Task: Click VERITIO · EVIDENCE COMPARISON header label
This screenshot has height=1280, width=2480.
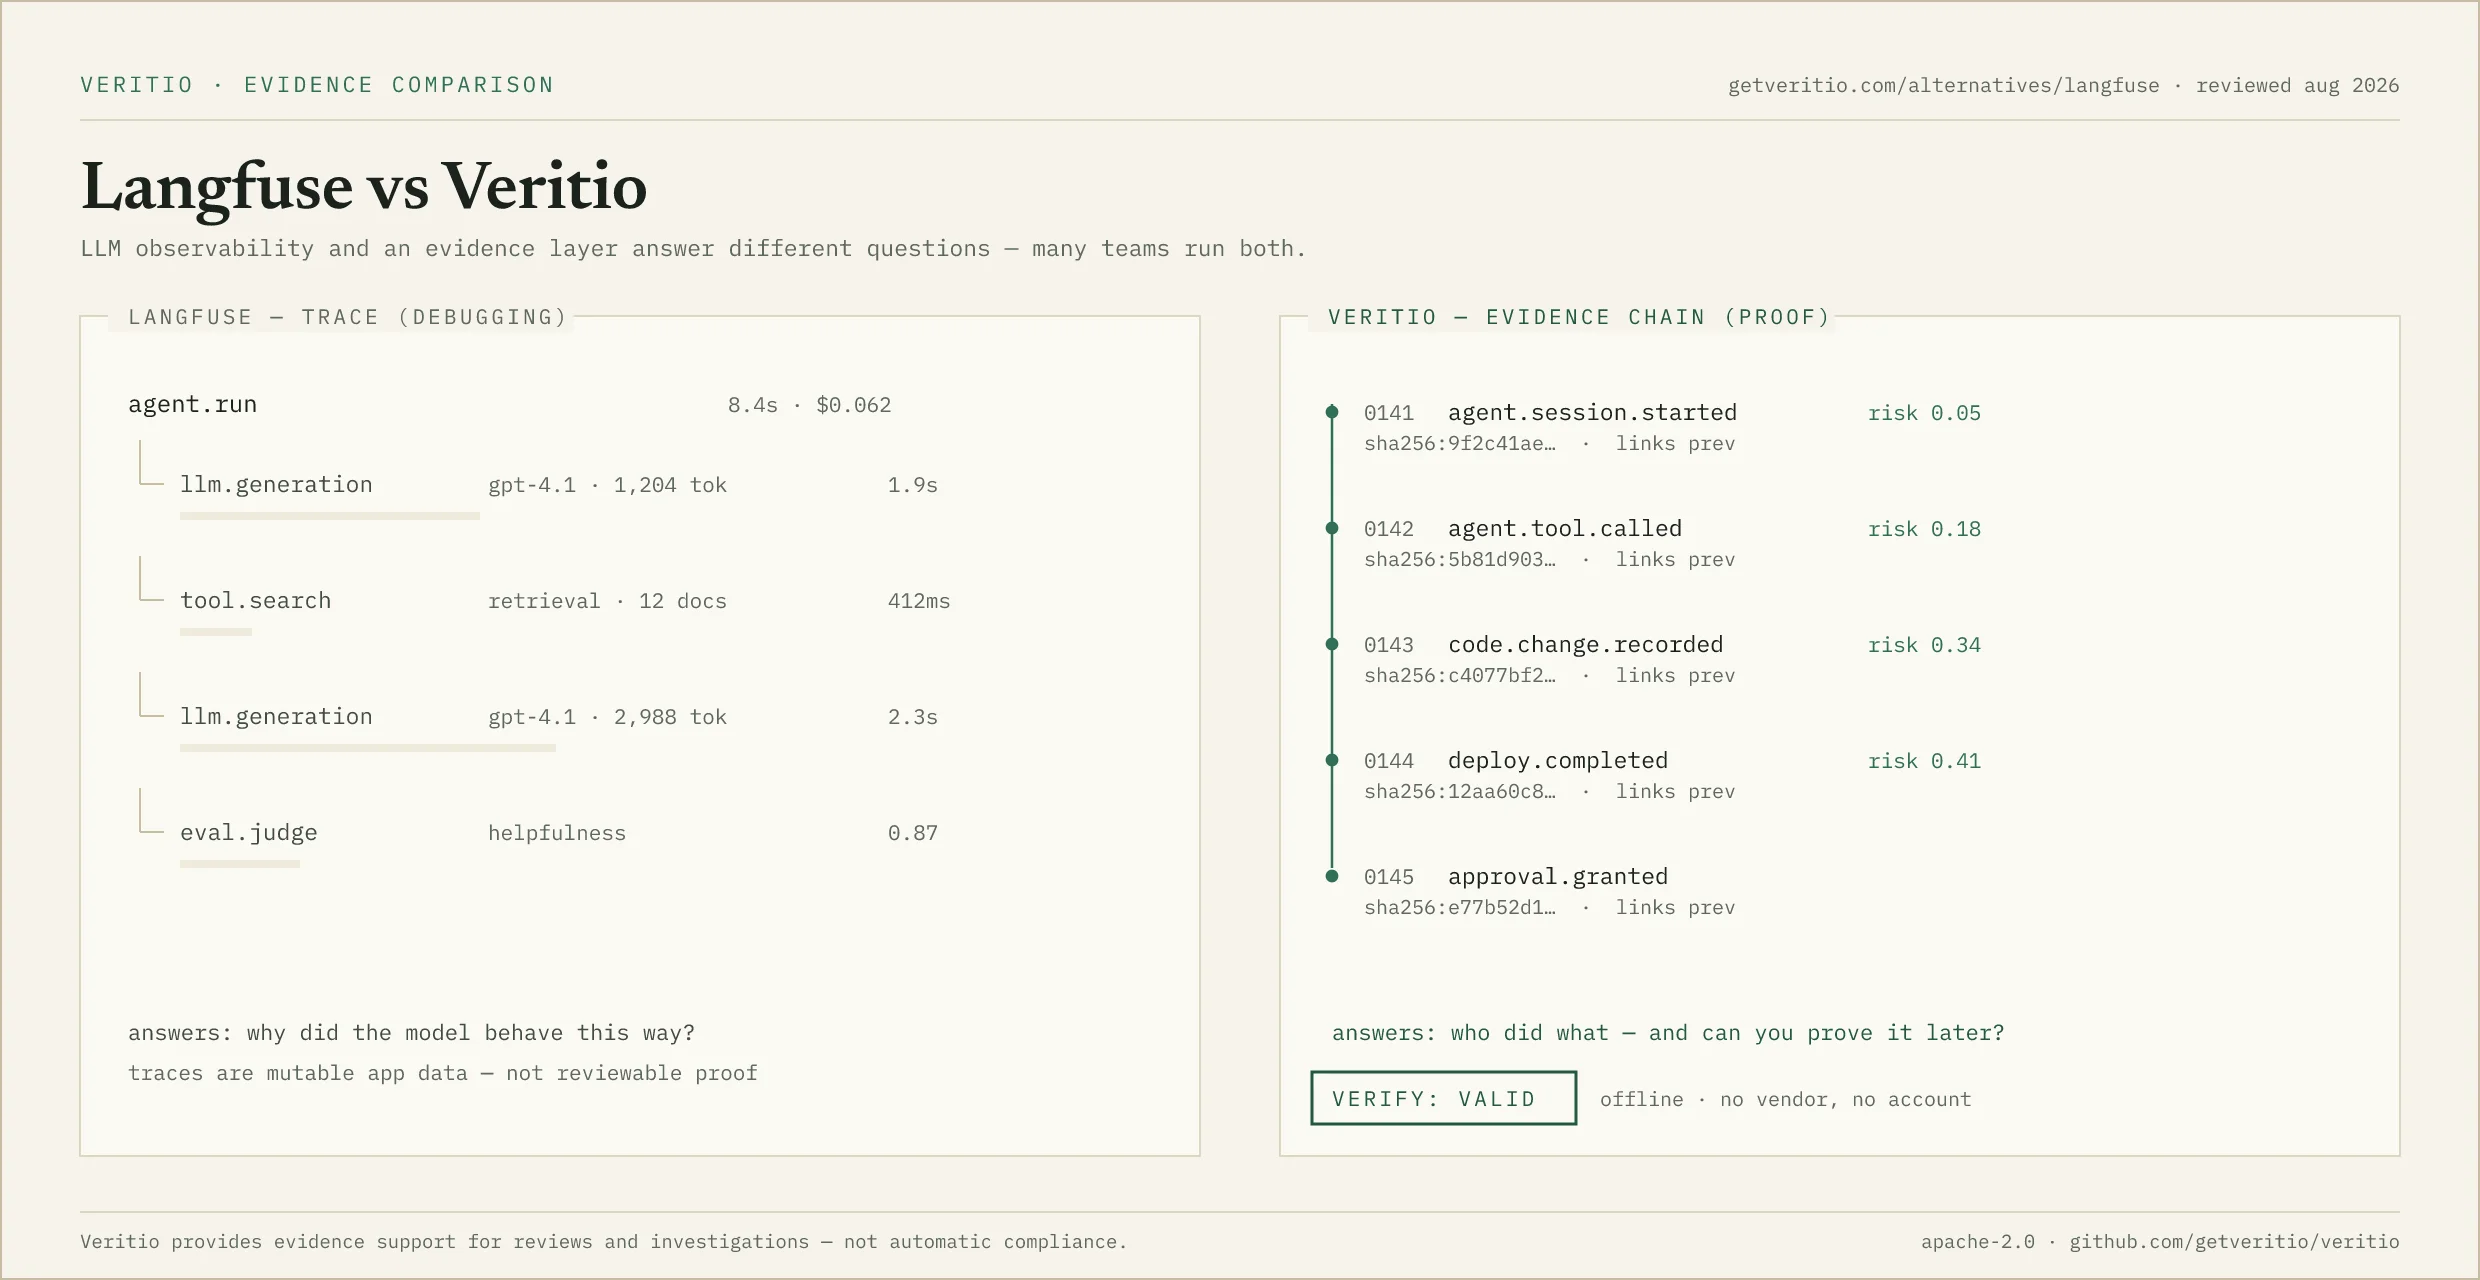Action: [317, 85]
